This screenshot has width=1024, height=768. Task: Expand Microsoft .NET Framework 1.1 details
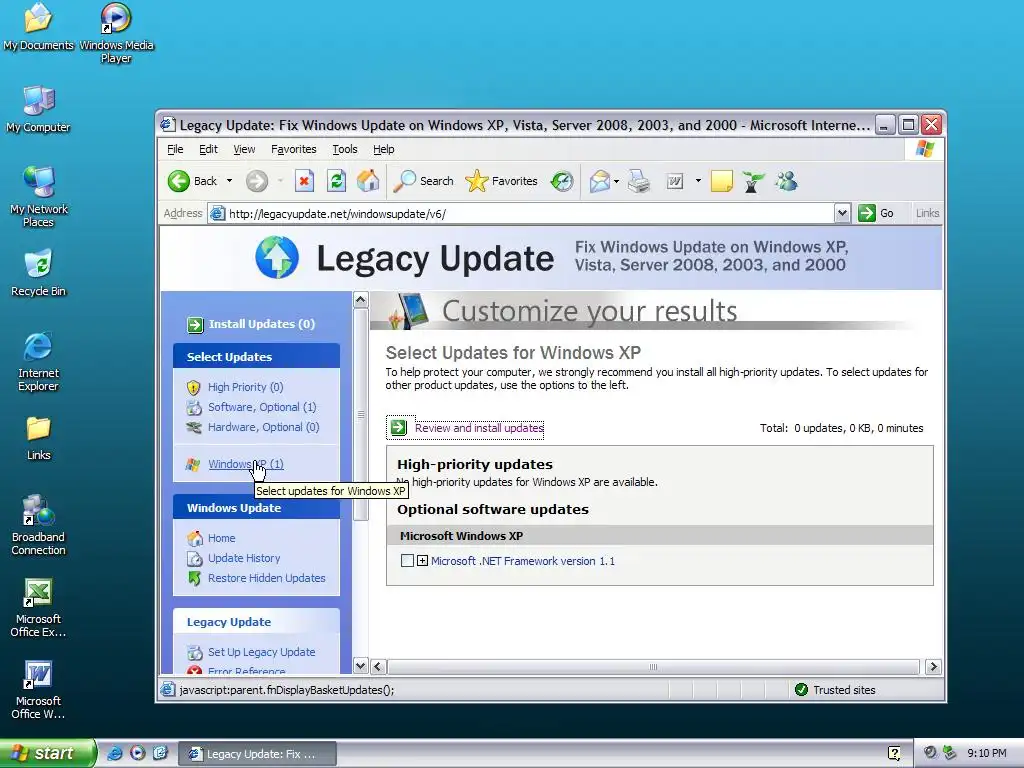coord(423,560)
